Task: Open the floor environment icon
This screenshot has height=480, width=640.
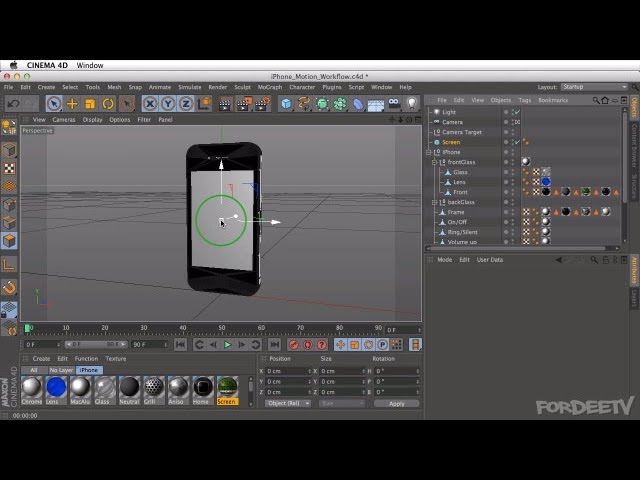Action: point(376,105)
